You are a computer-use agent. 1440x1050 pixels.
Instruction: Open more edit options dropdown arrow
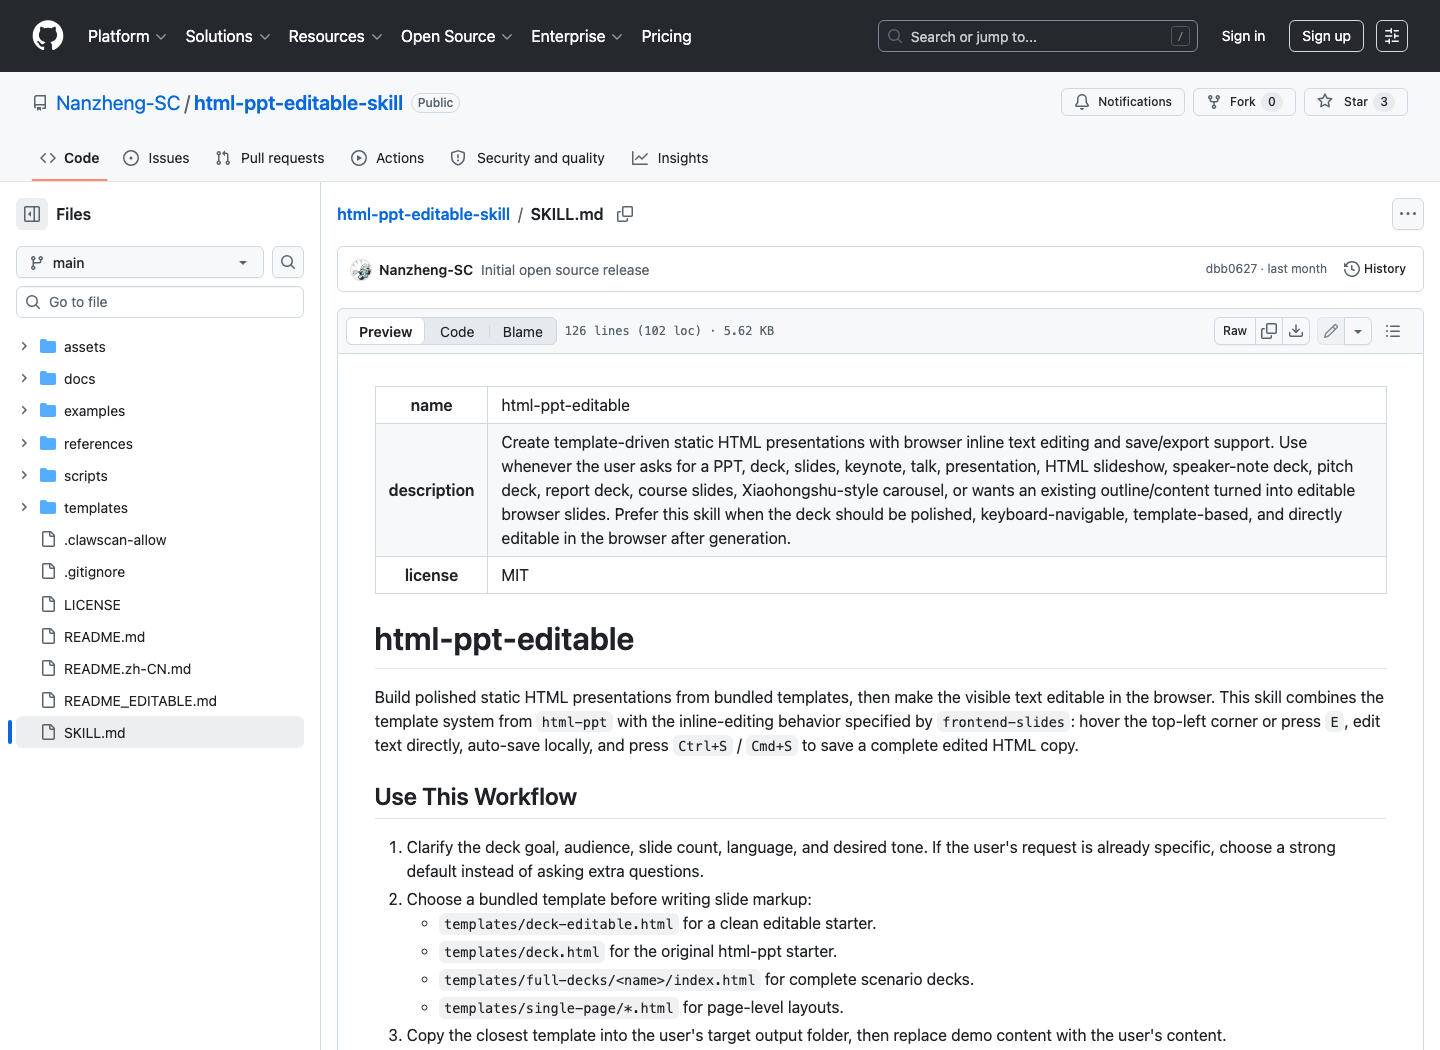tap(1358, 331)
